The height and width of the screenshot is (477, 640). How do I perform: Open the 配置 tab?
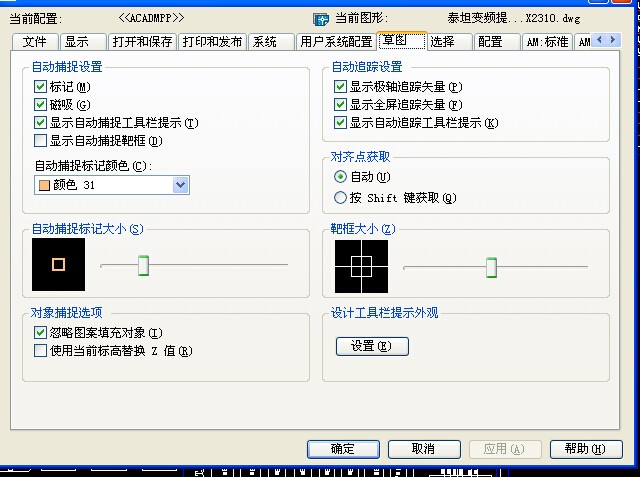(x=497, y=42)
